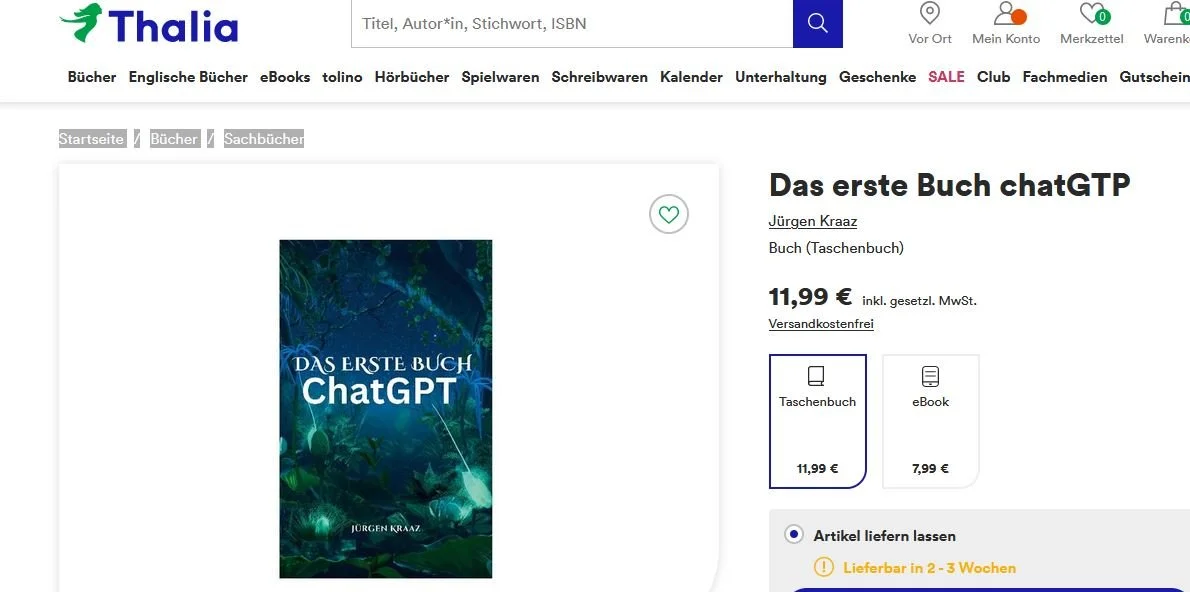Add book to wishlist via heart icon
1190x592 pixels.
669,215
